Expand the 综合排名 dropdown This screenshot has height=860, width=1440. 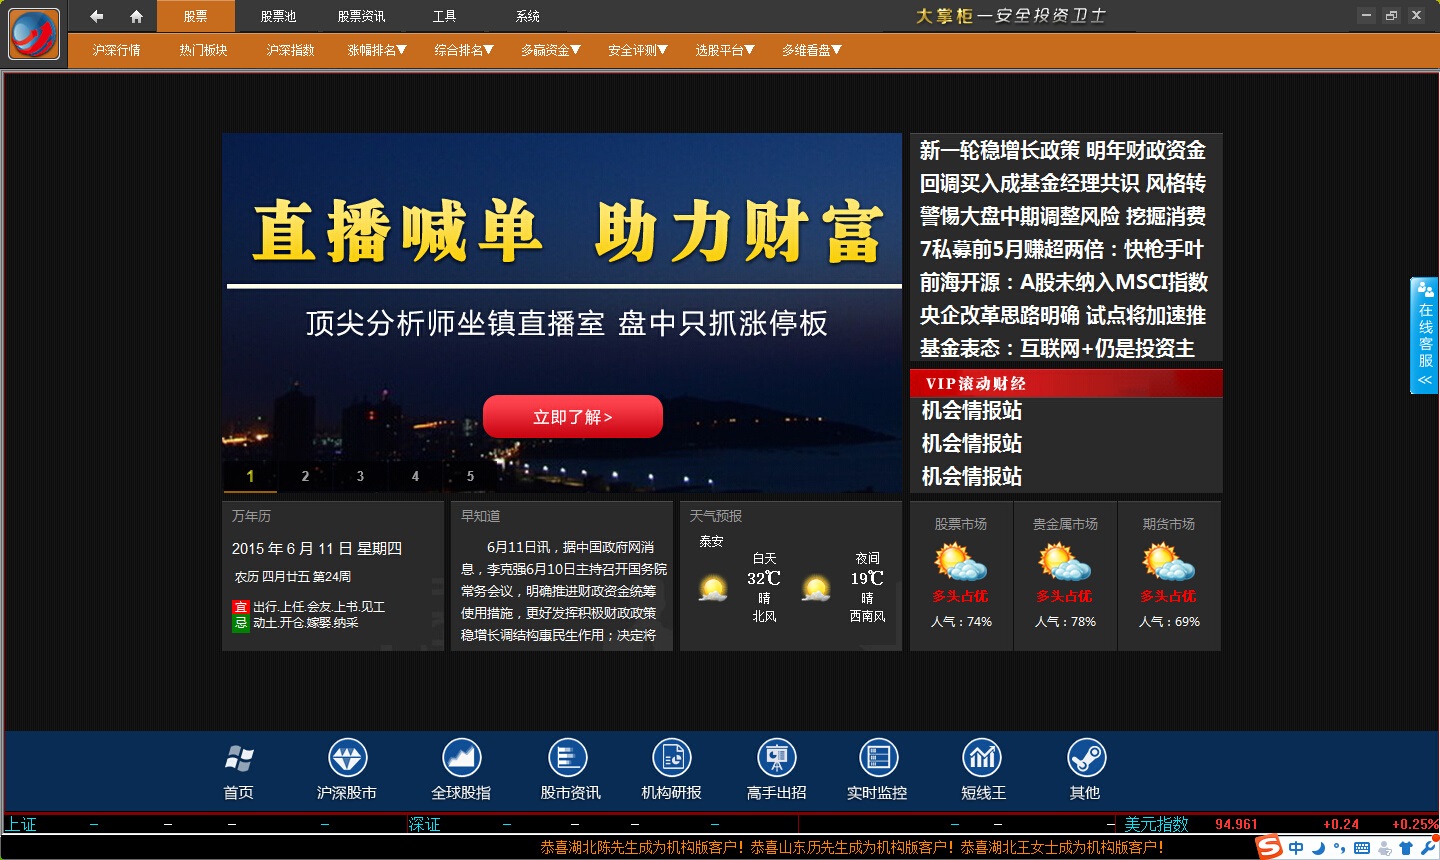(464, 50)
